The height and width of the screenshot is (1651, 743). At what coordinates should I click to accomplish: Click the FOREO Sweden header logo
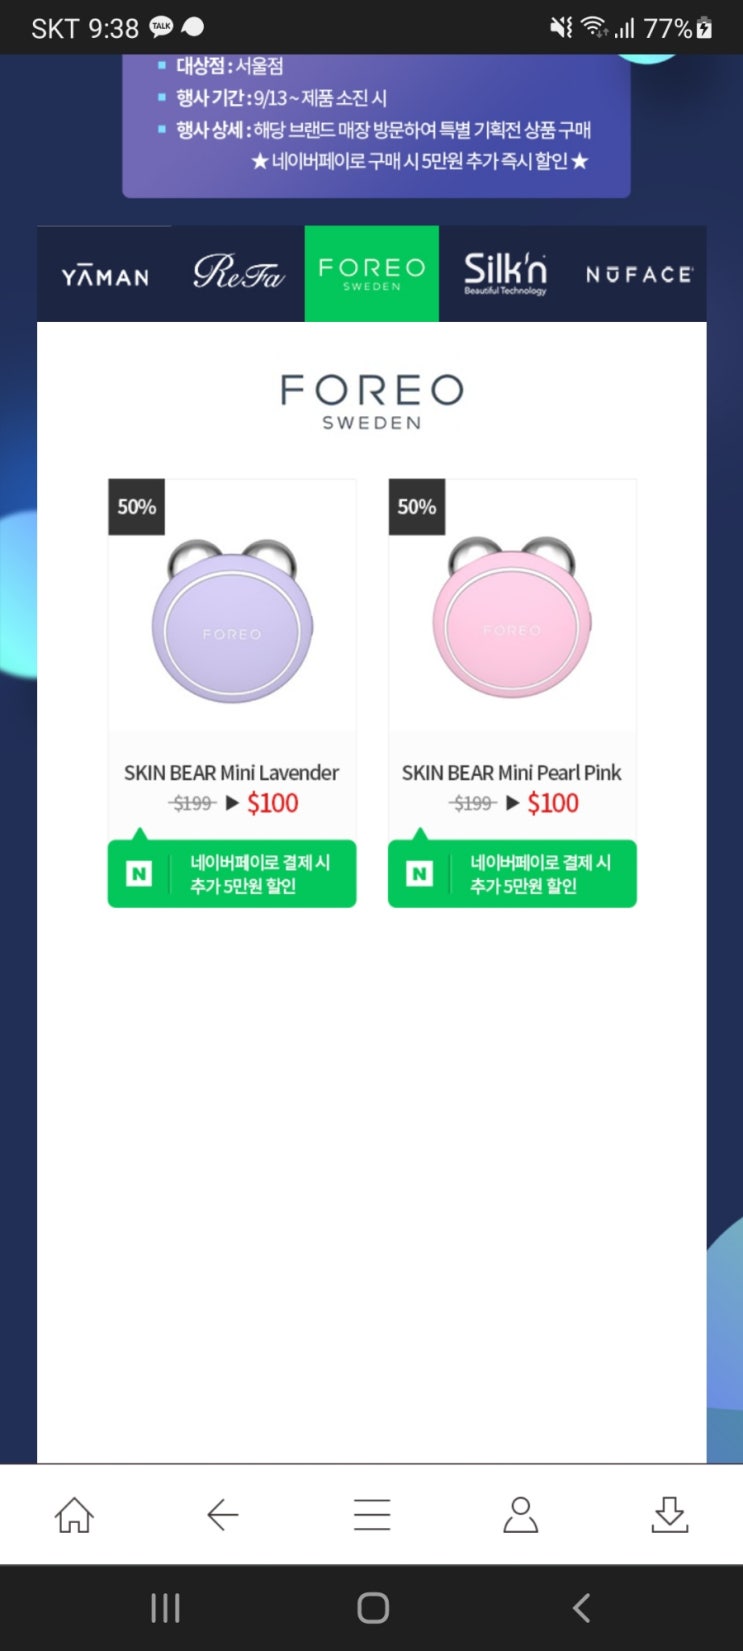coord(372,402)
